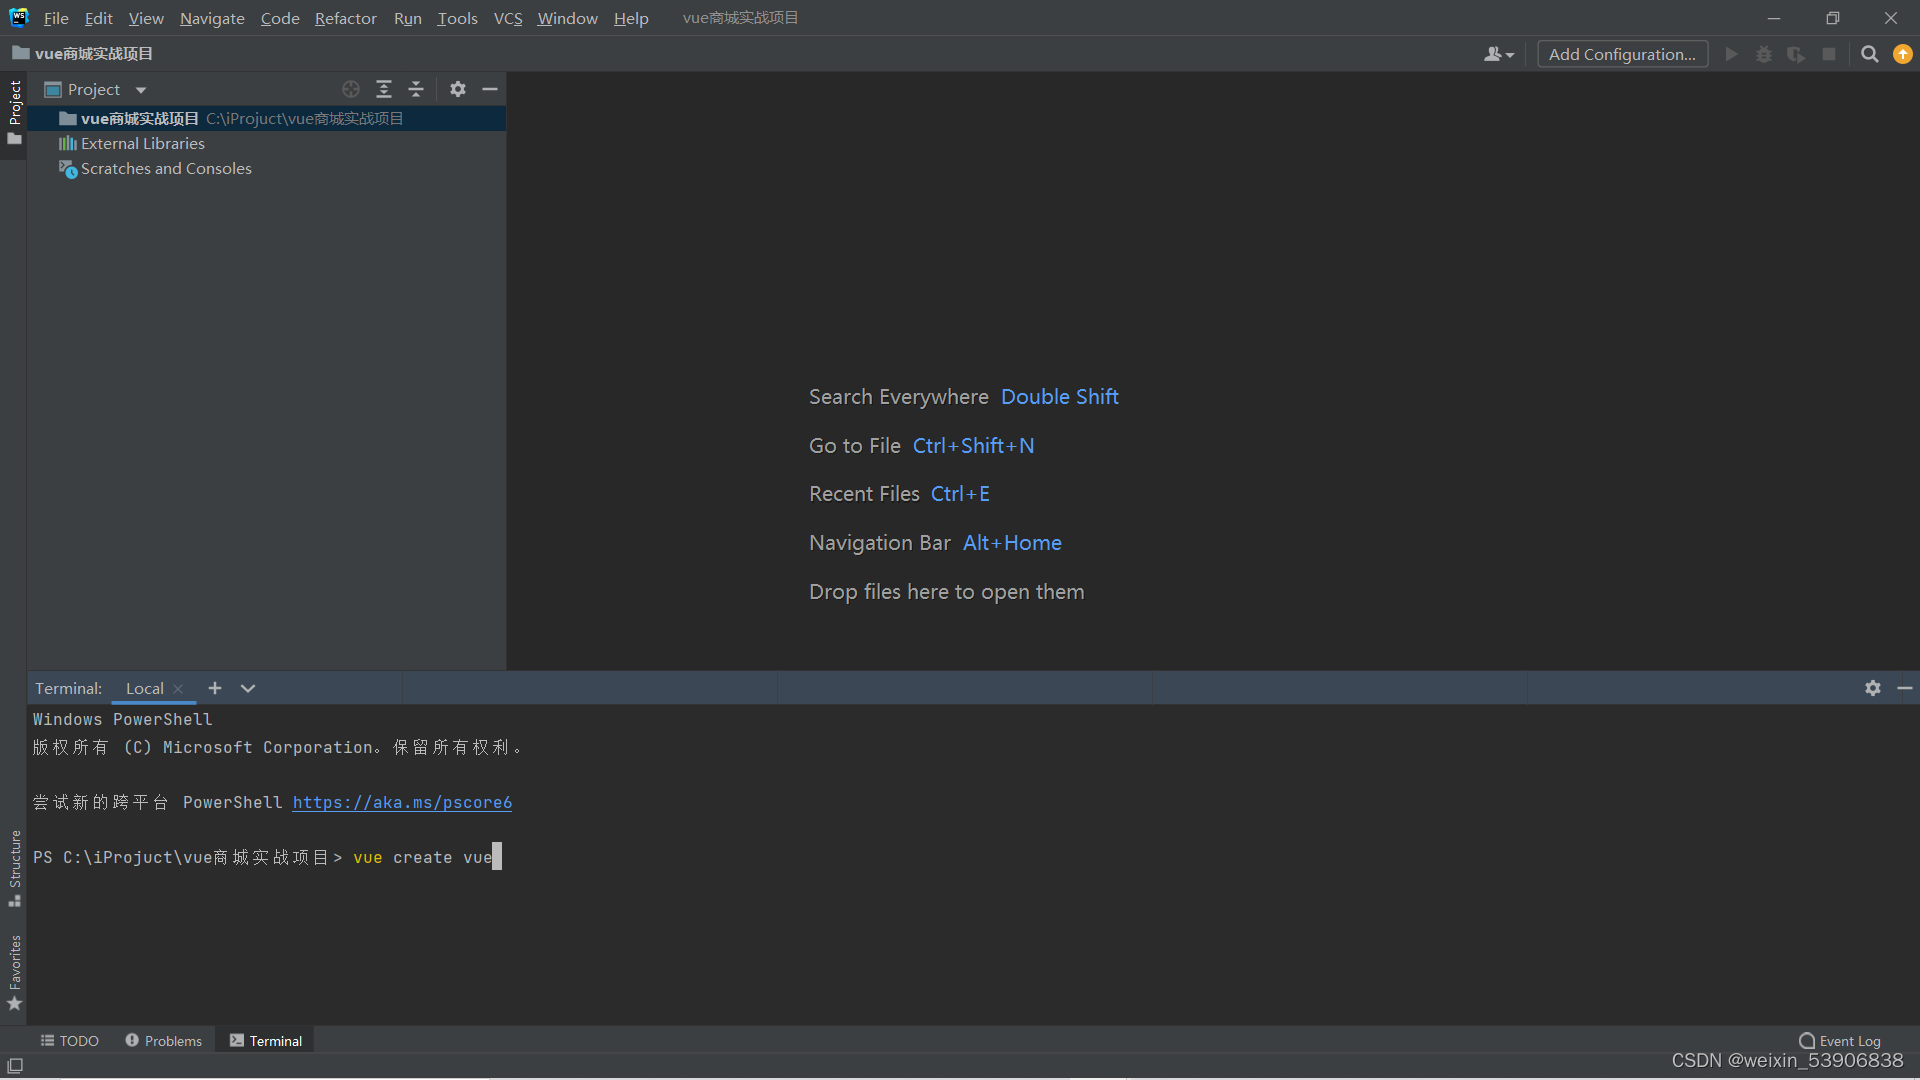Click the Debug bug icon
This screenshot has height=1080, width=1920.
1764,54
